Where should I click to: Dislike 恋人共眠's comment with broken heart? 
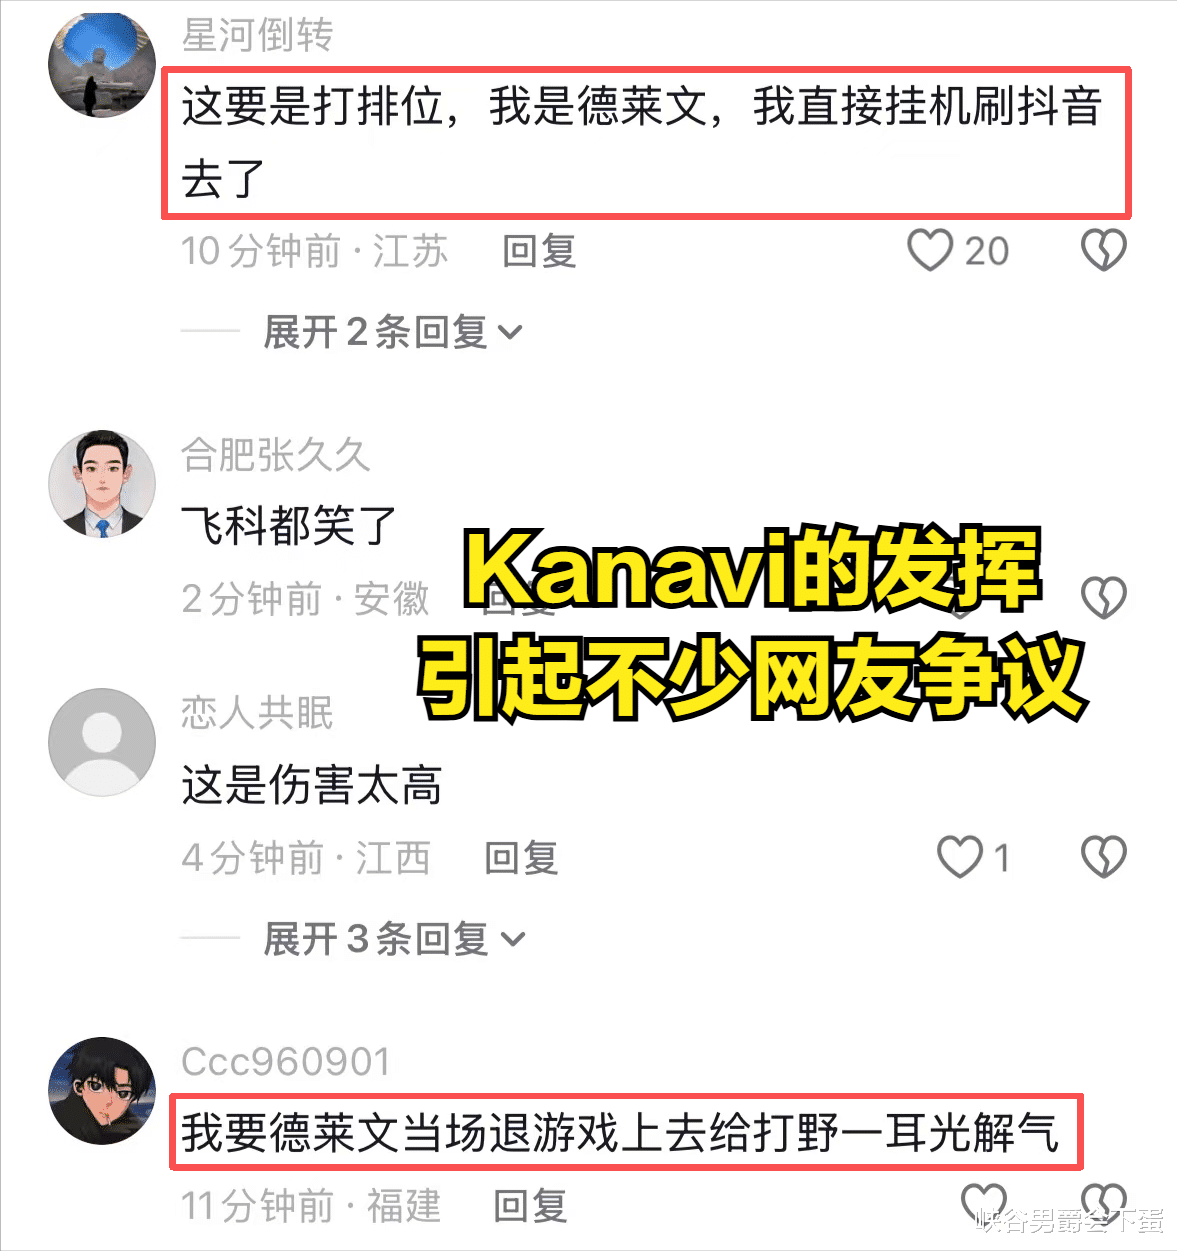click(x=1104, y=857)
